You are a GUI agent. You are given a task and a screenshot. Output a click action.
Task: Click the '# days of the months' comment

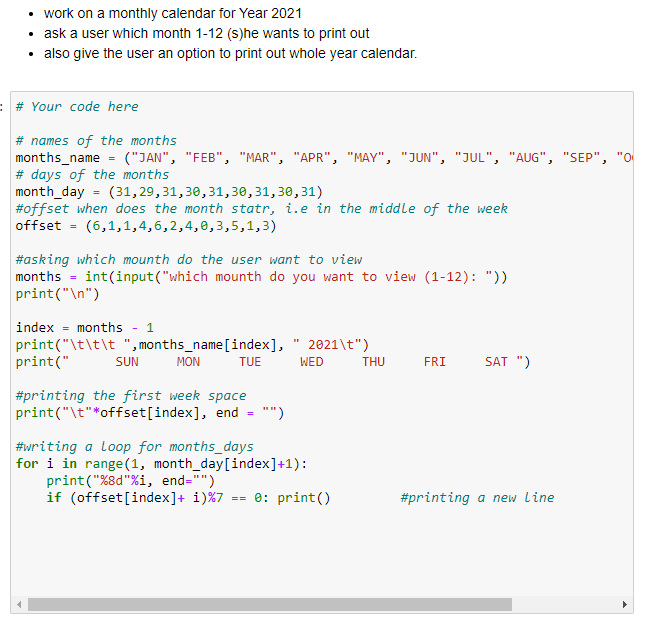point(92,175)
